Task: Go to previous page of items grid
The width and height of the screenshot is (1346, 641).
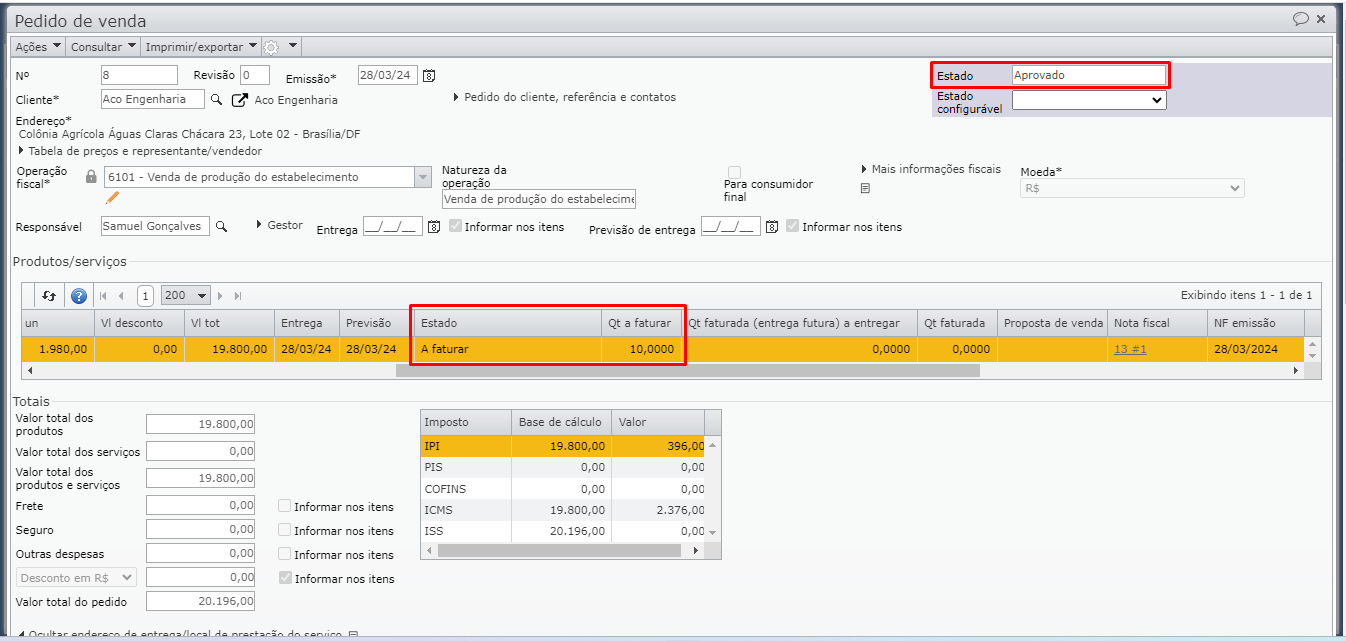Action: coord(121,296)
